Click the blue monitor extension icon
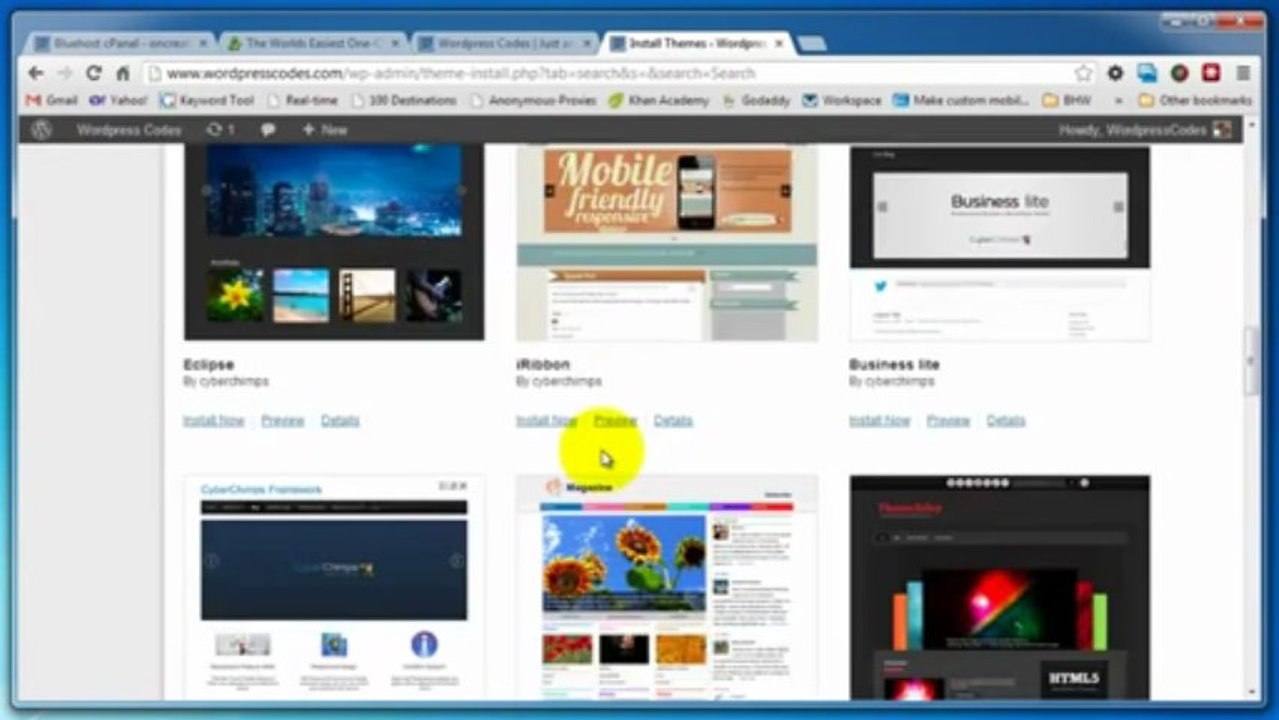The image size is (1279, 720). tap(1147, 73)
